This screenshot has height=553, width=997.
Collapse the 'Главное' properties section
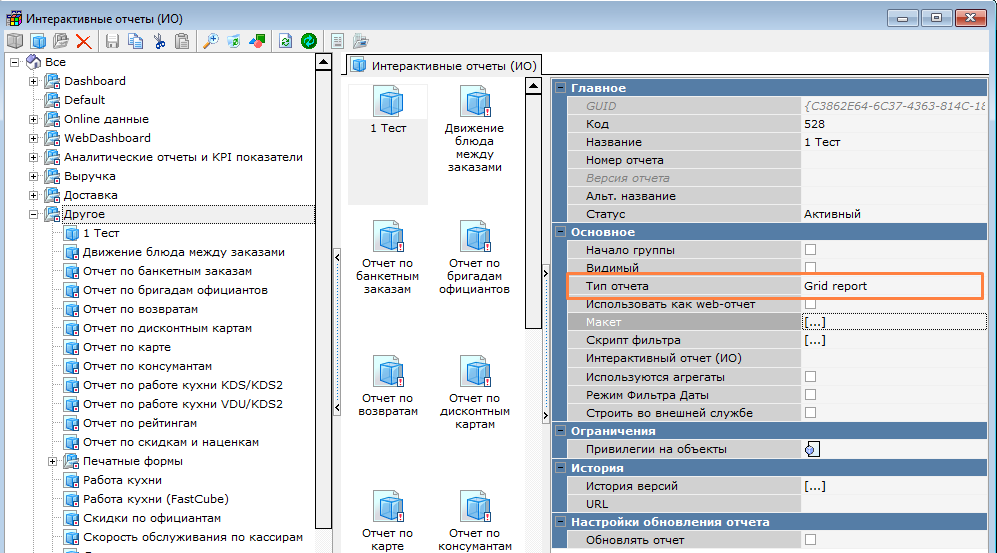(x=561, y=89)
